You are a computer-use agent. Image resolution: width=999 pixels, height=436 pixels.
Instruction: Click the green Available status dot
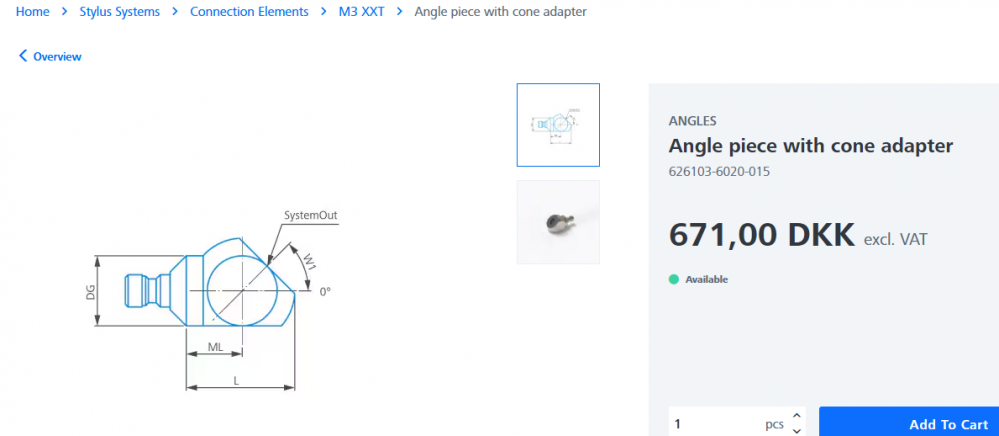point(674,279)
